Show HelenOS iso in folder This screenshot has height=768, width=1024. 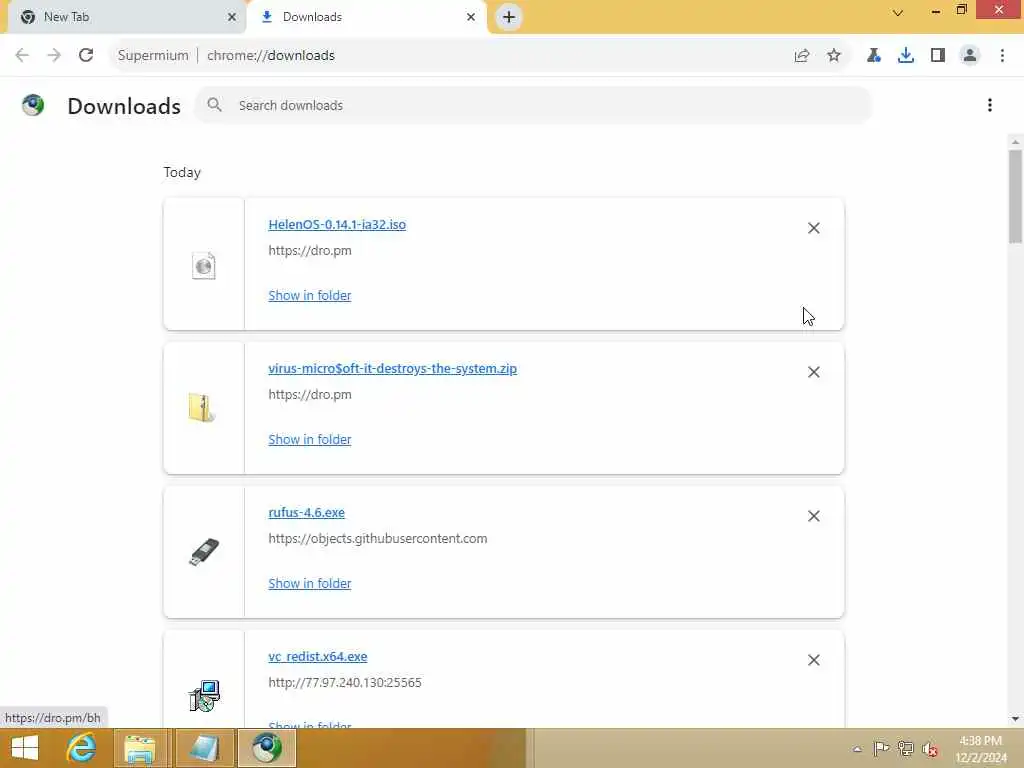tap(310, 295)
